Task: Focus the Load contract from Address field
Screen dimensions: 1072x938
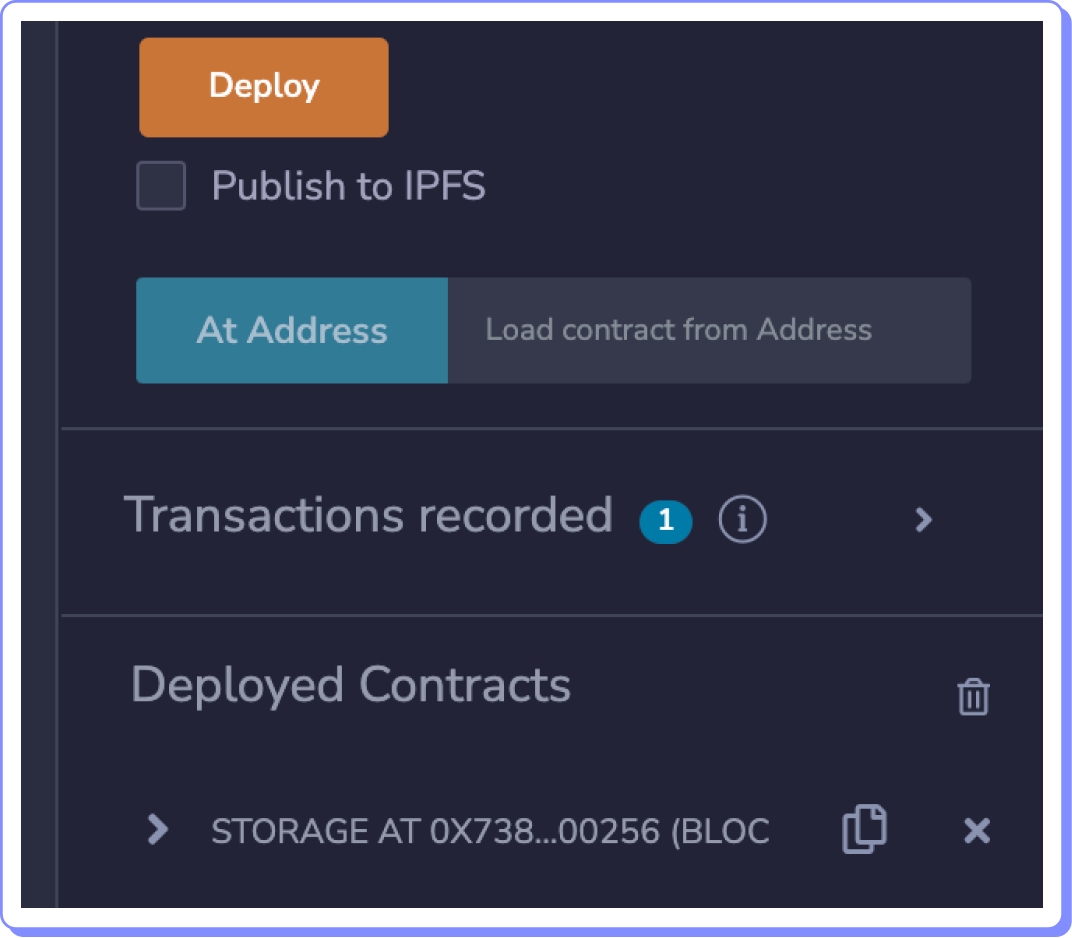Action: pyautogui.click(x=708, y=331)
